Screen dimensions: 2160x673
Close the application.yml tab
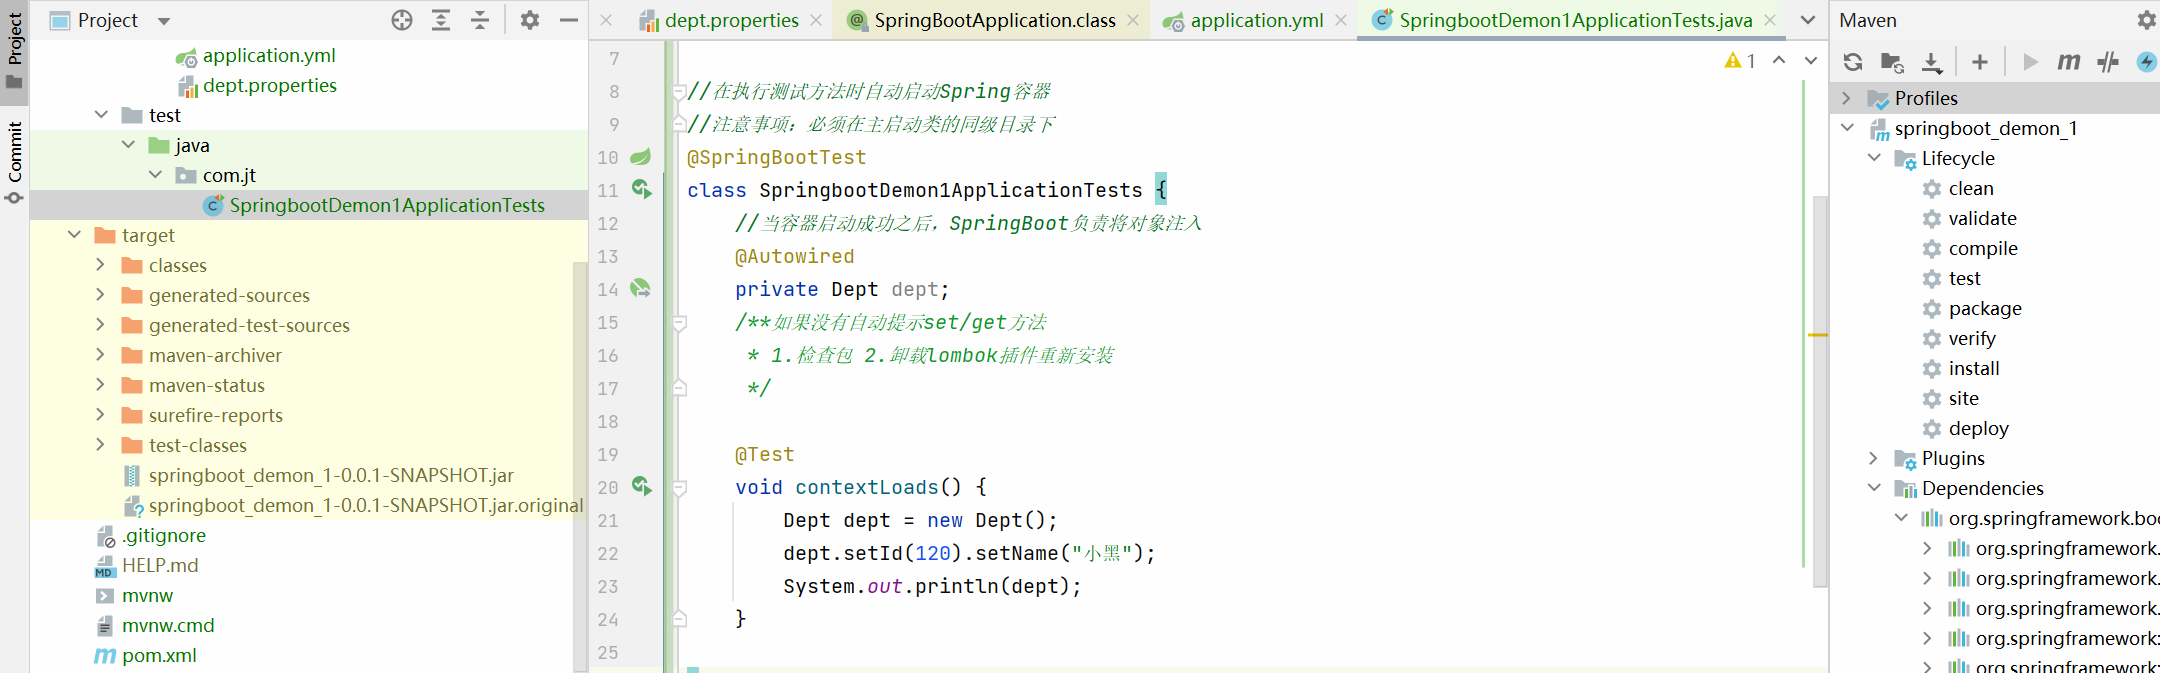(x=1341, y=20)
